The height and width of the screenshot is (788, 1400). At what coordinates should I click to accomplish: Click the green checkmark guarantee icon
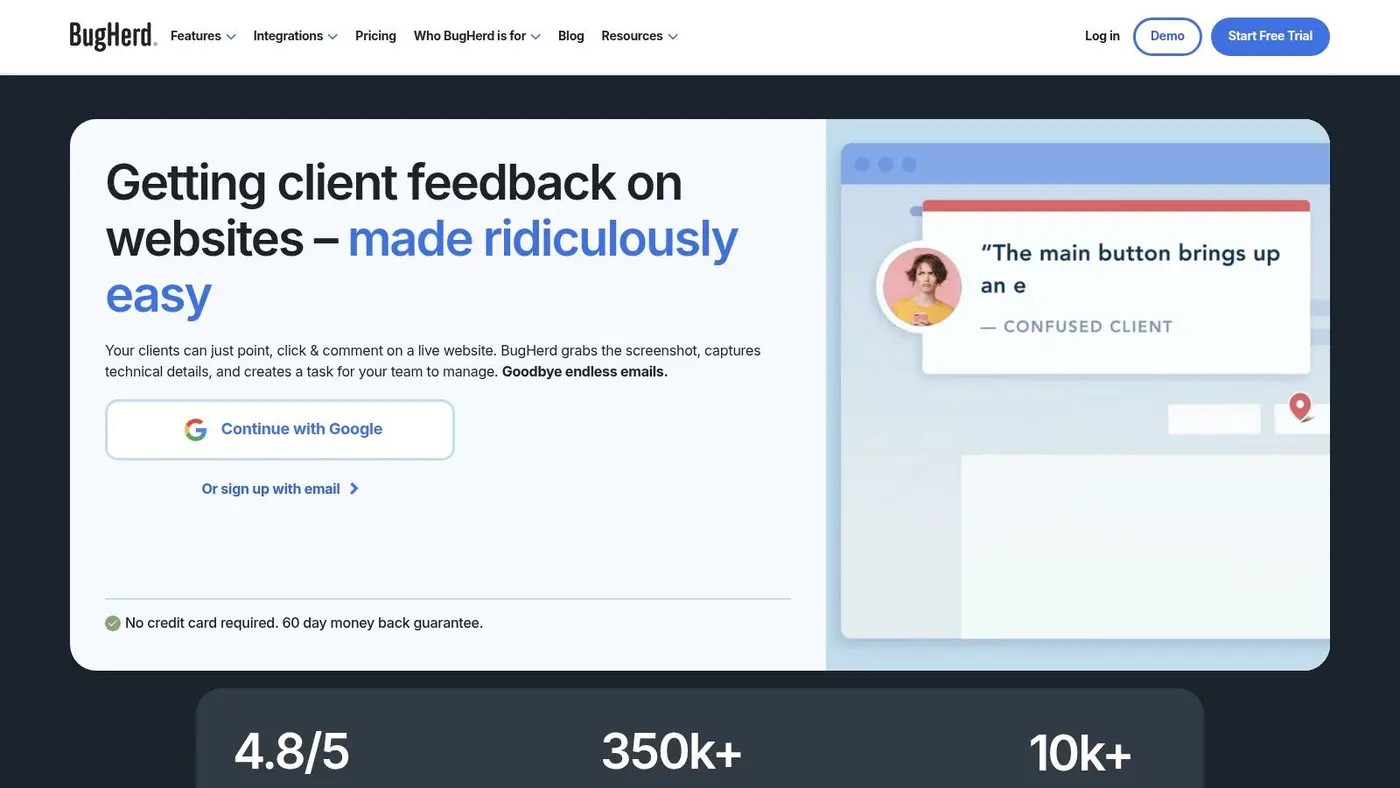point(113,623)
